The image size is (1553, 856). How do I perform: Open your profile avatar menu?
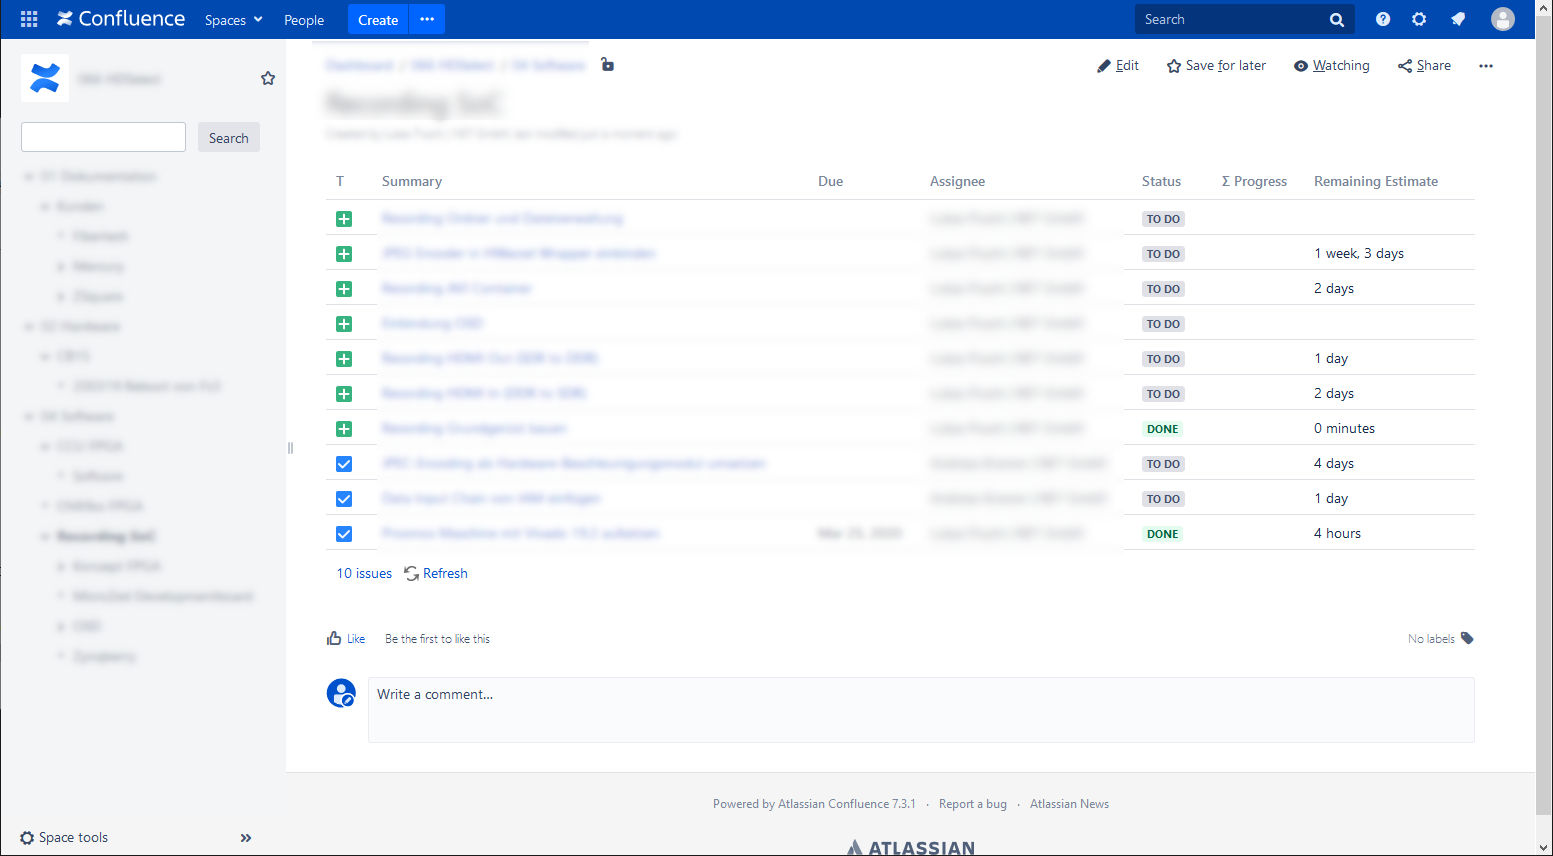(1503, 18)
